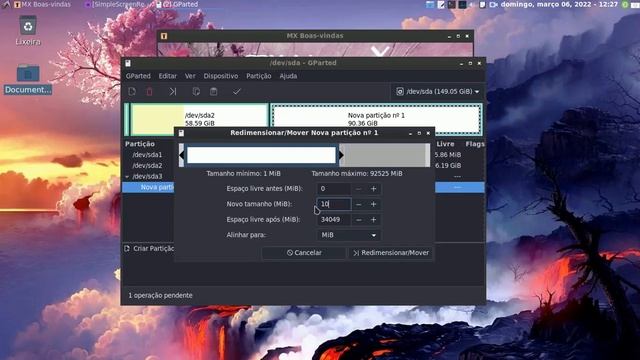Apply all operations with the checkmark icon

coord(237,91)
